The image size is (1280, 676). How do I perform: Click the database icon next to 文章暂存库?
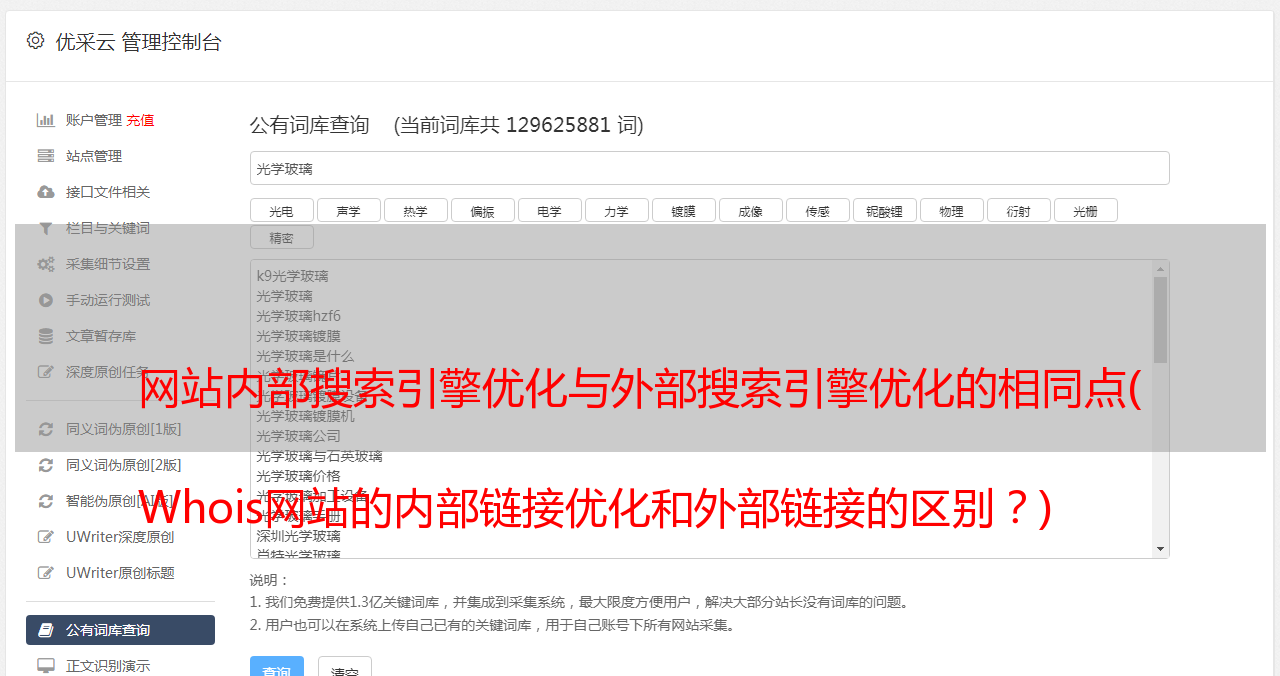(x=46, y=336)
